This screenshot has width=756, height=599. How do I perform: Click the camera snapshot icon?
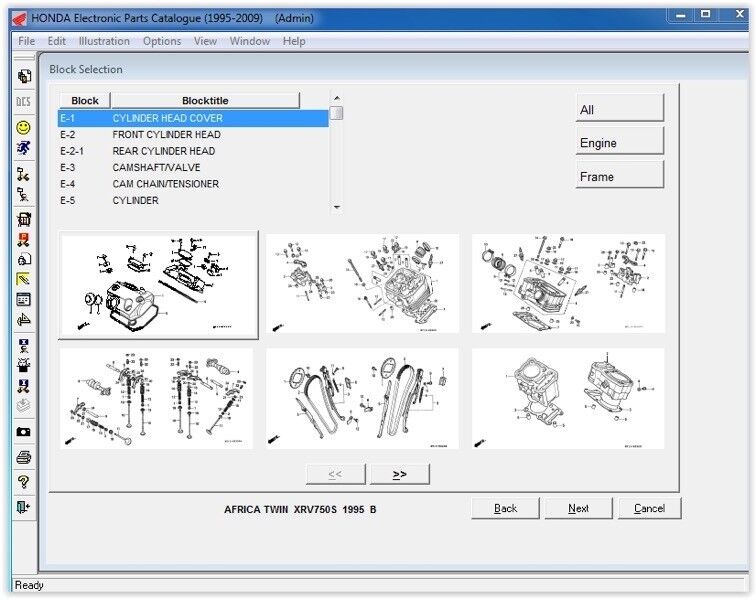(24, 432)
